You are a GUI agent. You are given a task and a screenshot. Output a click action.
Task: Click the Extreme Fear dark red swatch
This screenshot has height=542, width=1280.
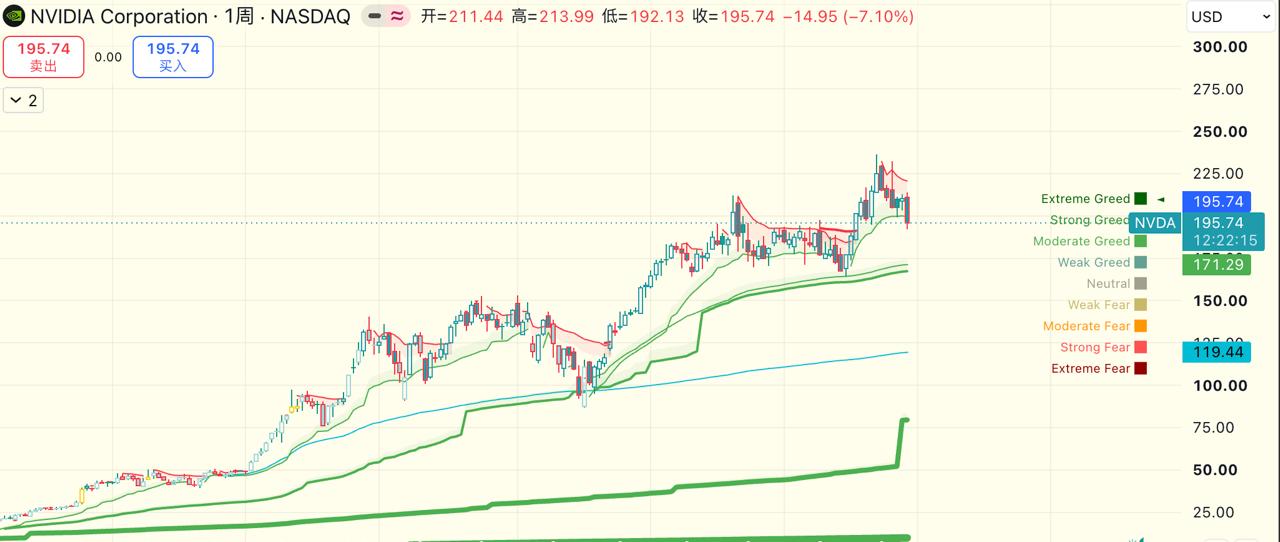pos(1140,369)
